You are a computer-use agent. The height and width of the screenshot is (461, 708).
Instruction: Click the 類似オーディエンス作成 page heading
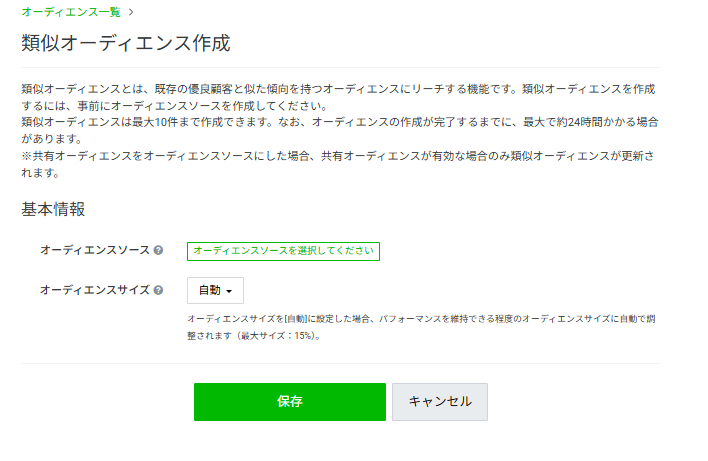(125, 43)
